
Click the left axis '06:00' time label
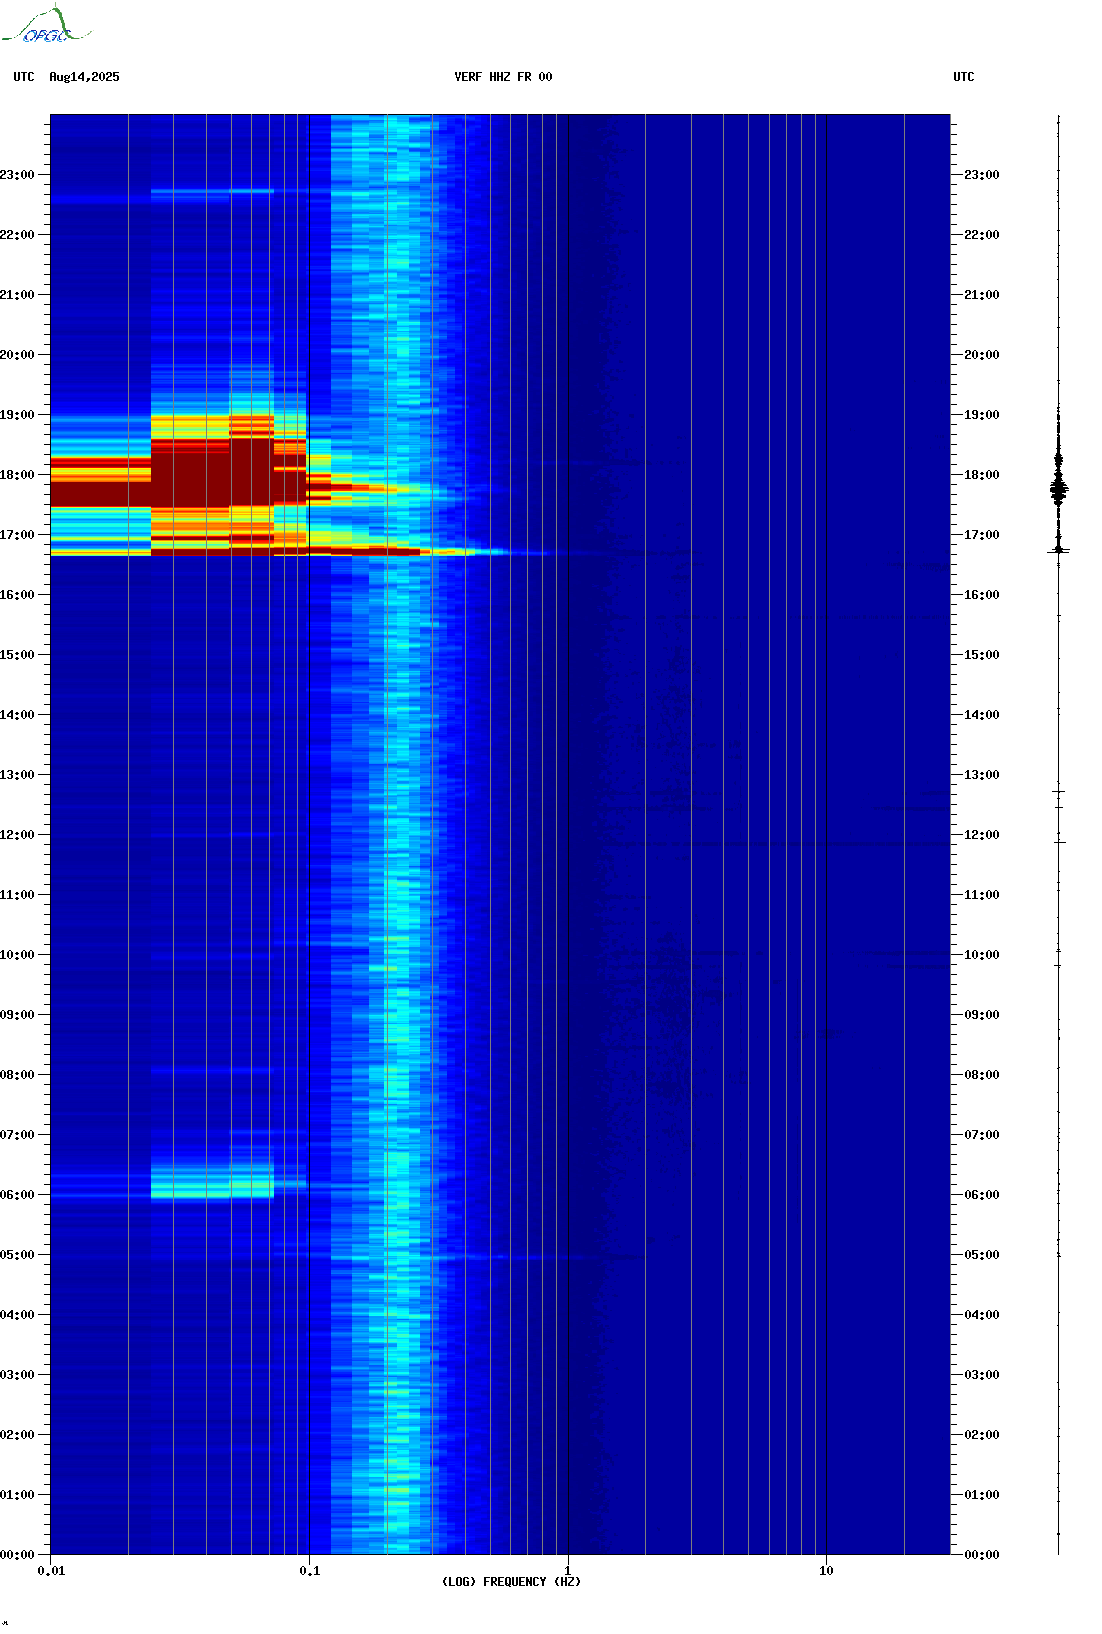coord(17,1195)
